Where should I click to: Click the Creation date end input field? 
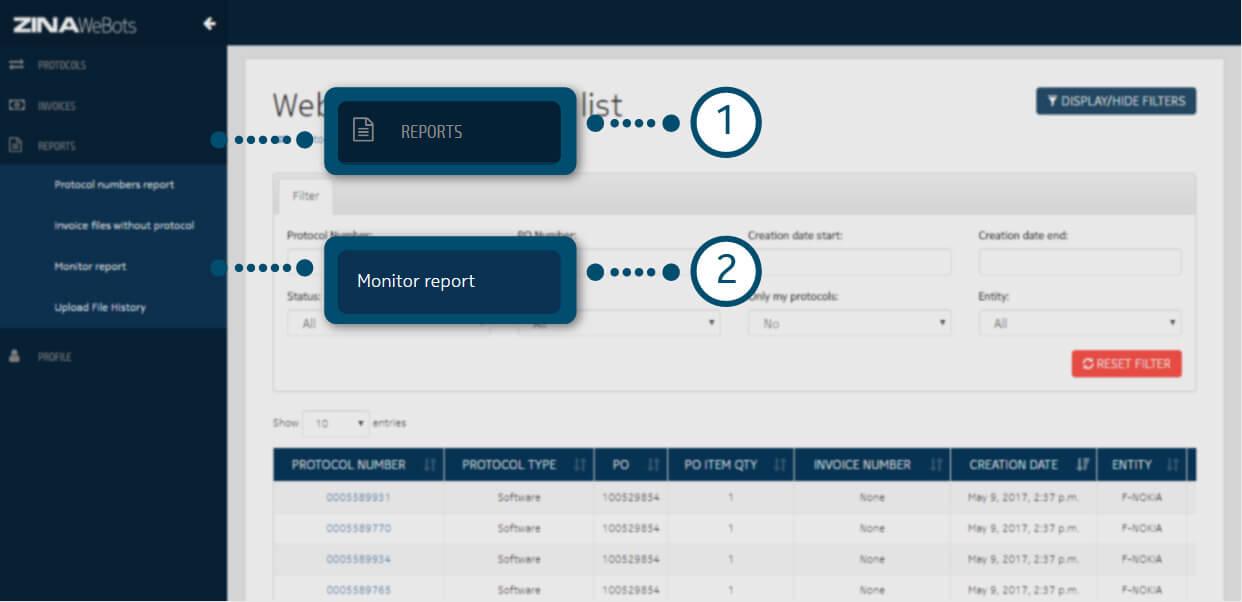(1079, 263)
